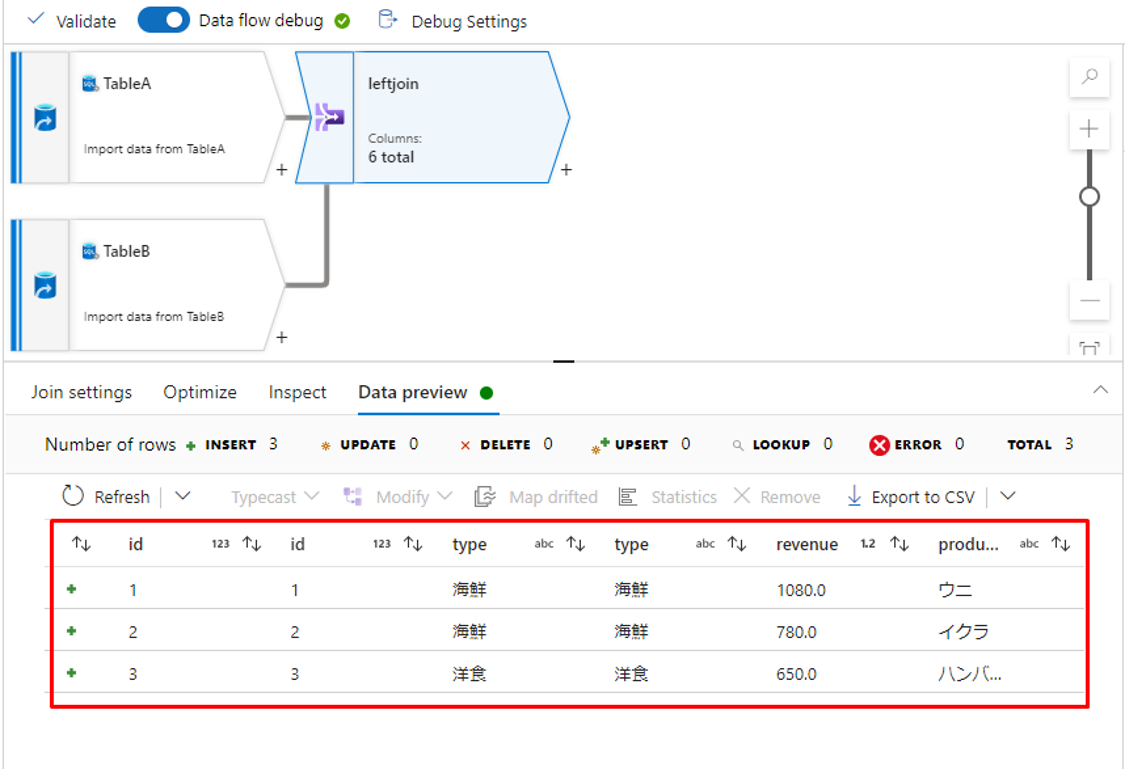The image size is (1125, 769).
Task: Click the TableB source database icon
Action: tap(44, 286)
